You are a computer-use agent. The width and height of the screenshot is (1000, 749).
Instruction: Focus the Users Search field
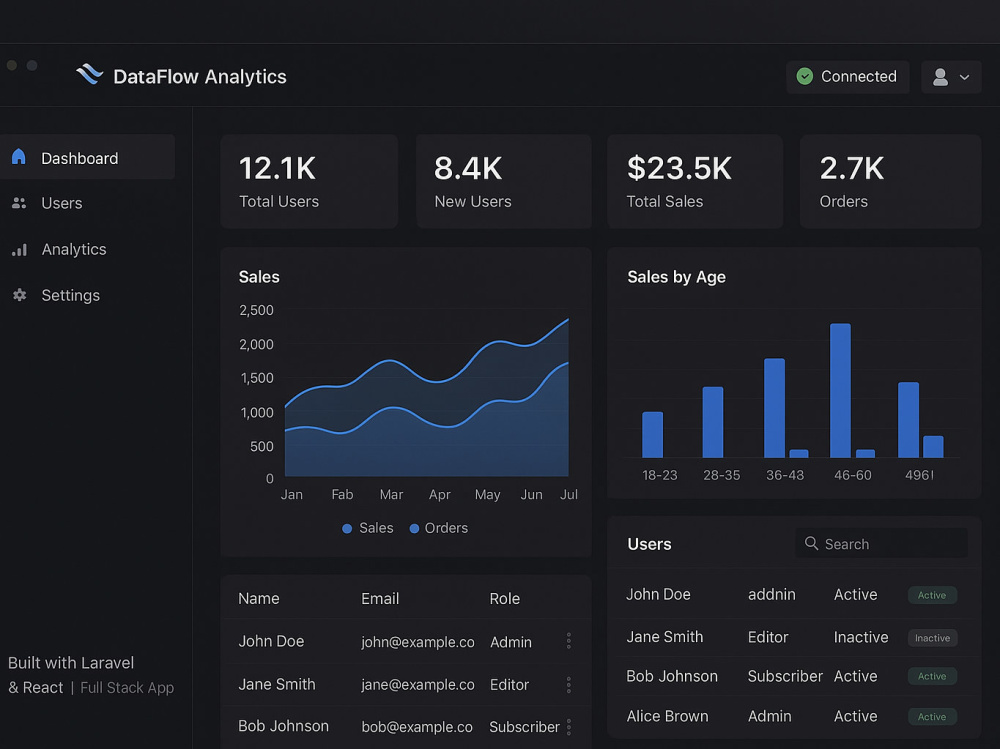(881, 544)
